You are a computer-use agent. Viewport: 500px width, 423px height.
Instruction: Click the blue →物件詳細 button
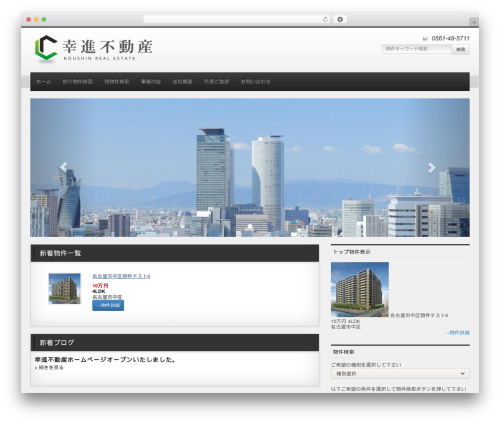click(108, 305)
